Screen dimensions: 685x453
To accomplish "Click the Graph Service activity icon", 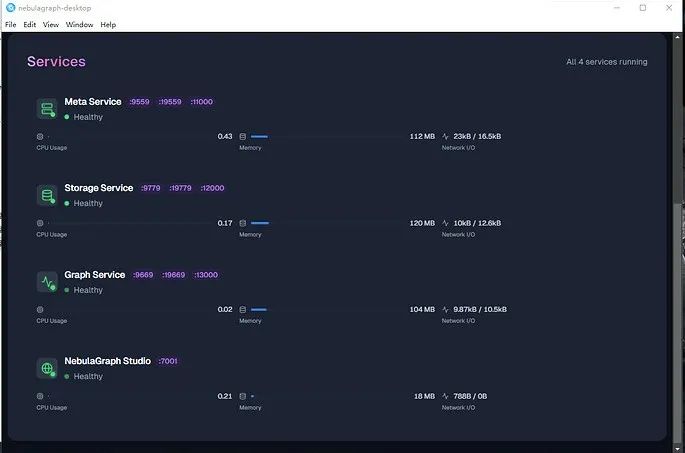I will click(x=47, y=282).
